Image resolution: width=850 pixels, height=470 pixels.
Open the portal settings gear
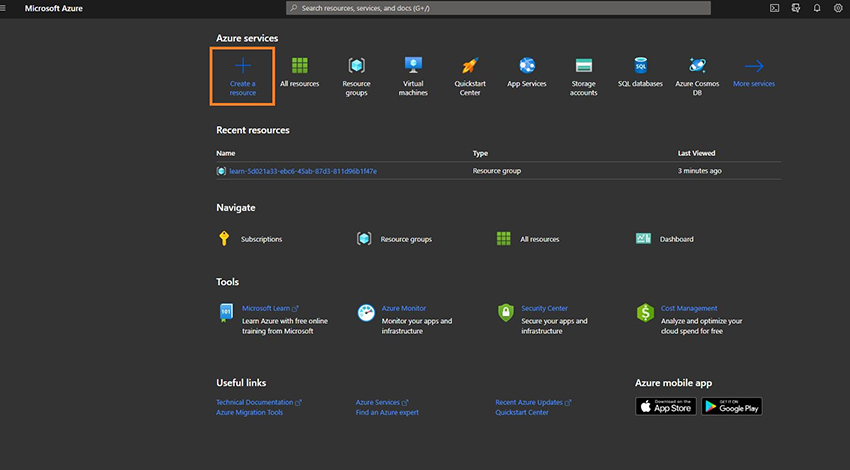click(x=838, y=8)
